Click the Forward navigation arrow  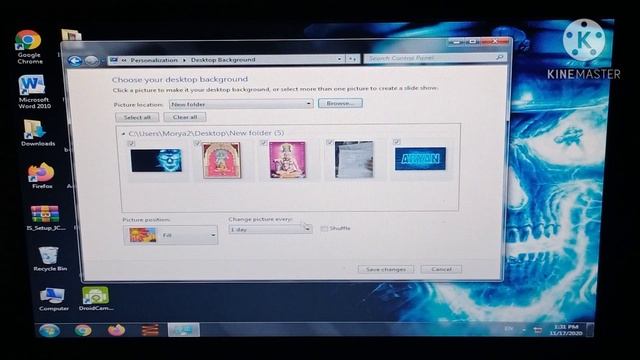[91, 61]
